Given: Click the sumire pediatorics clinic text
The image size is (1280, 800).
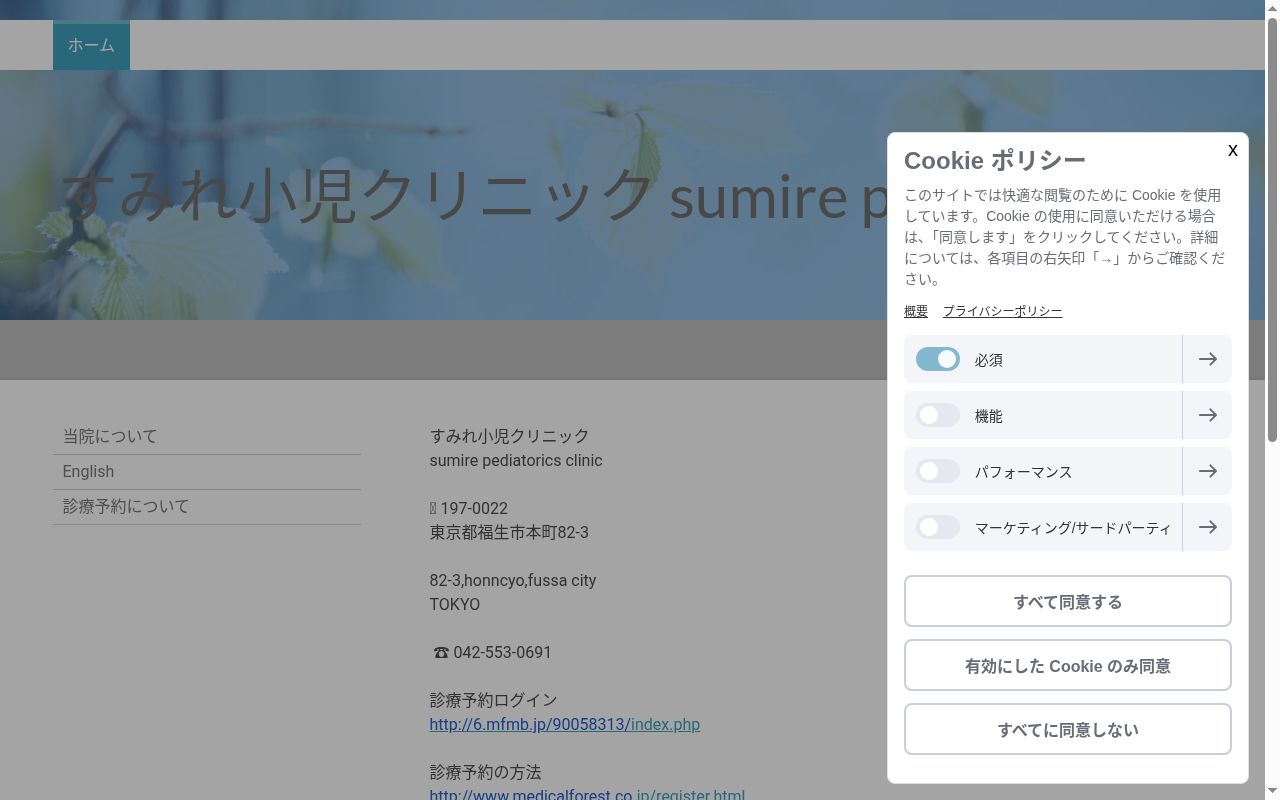Looking at the screenshot, I should tap(516, 460).
